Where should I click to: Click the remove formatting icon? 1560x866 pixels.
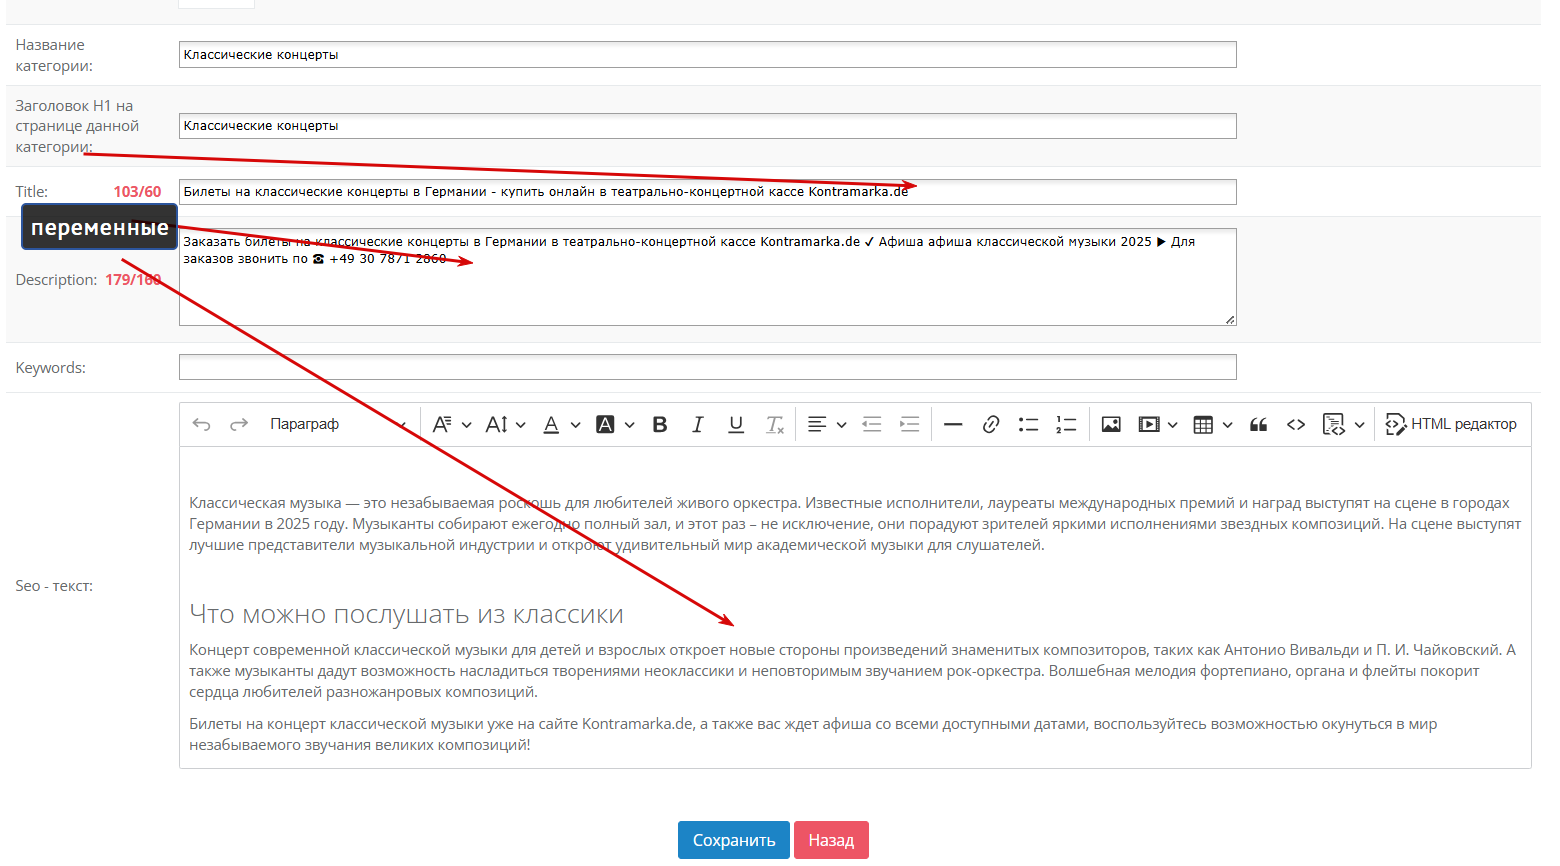pos(775,424)
